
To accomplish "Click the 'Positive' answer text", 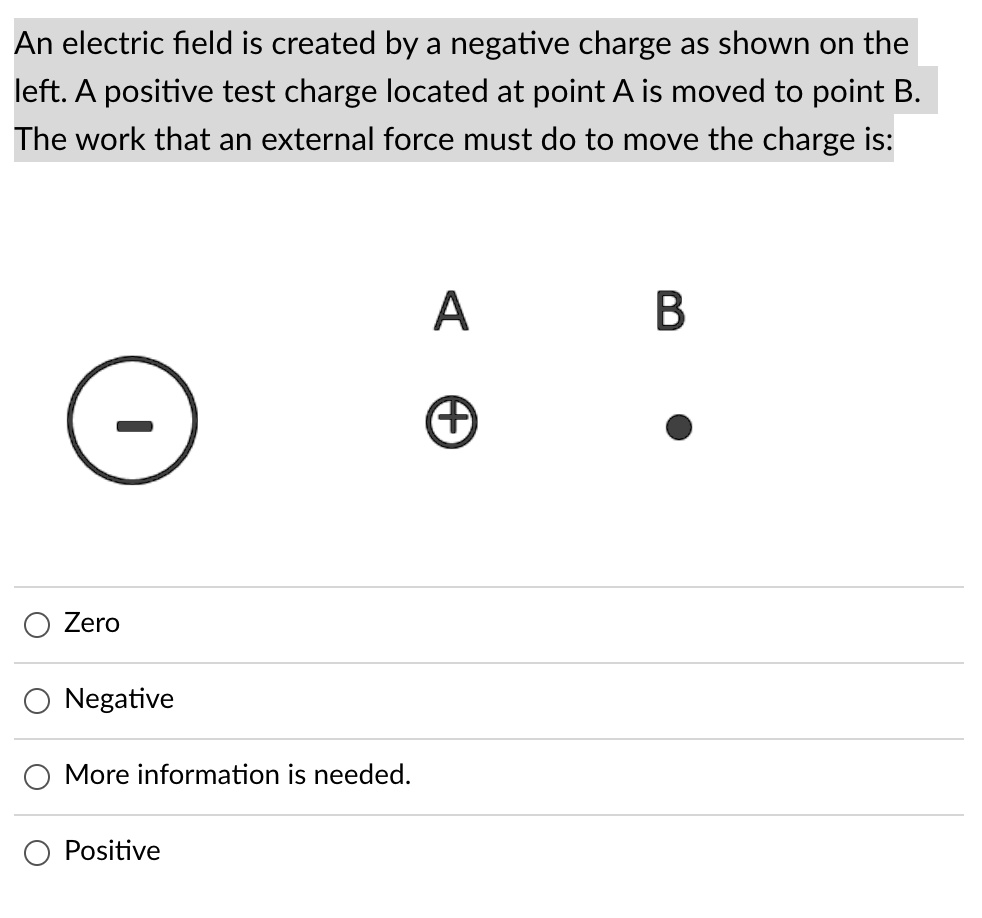I will pyautogui.click(x=111, y=851).
